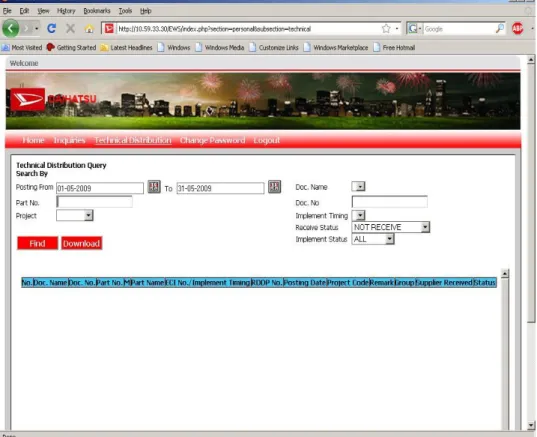This screenshot has width=537, height=437.
Task: Click the Posting Date column header
Action: tap(305, 283)
